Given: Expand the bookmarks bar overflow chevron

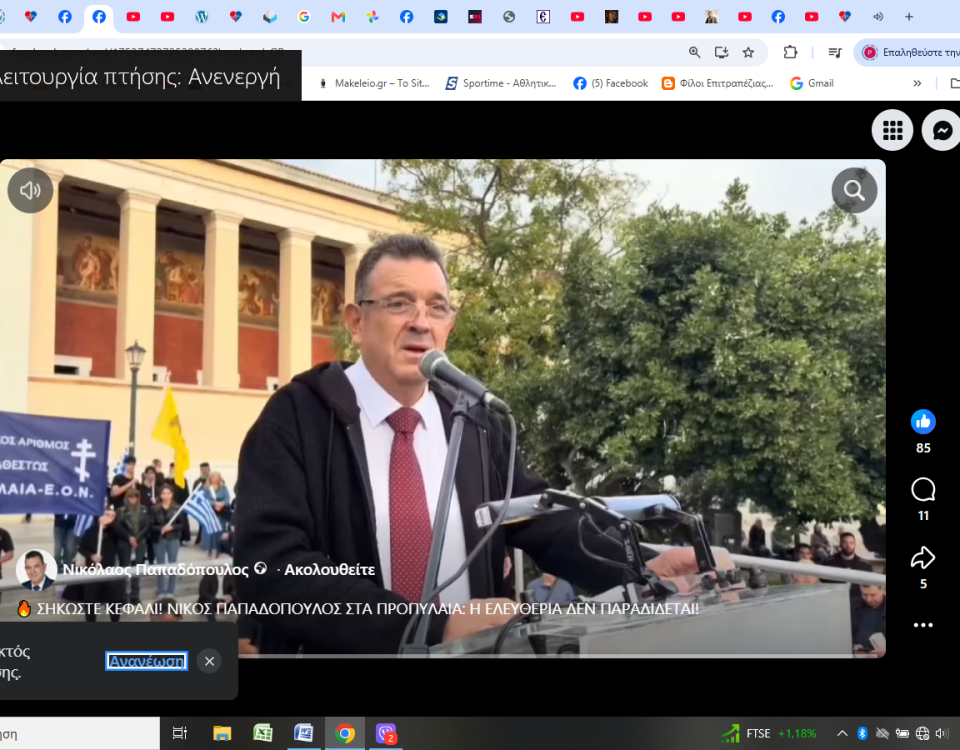Looking at the screenshot, I should click(917, 83).
